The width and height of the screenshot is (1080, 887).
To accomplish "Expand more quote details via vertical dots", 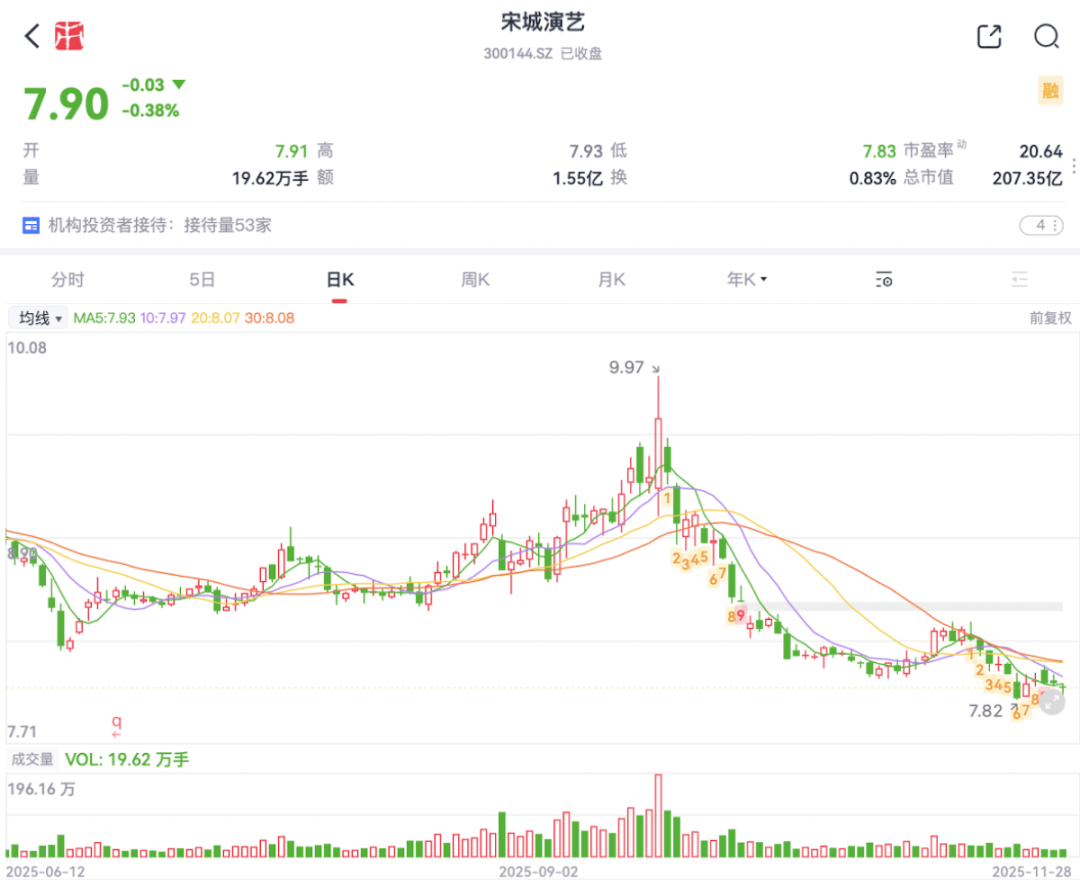I will 1074,166.
